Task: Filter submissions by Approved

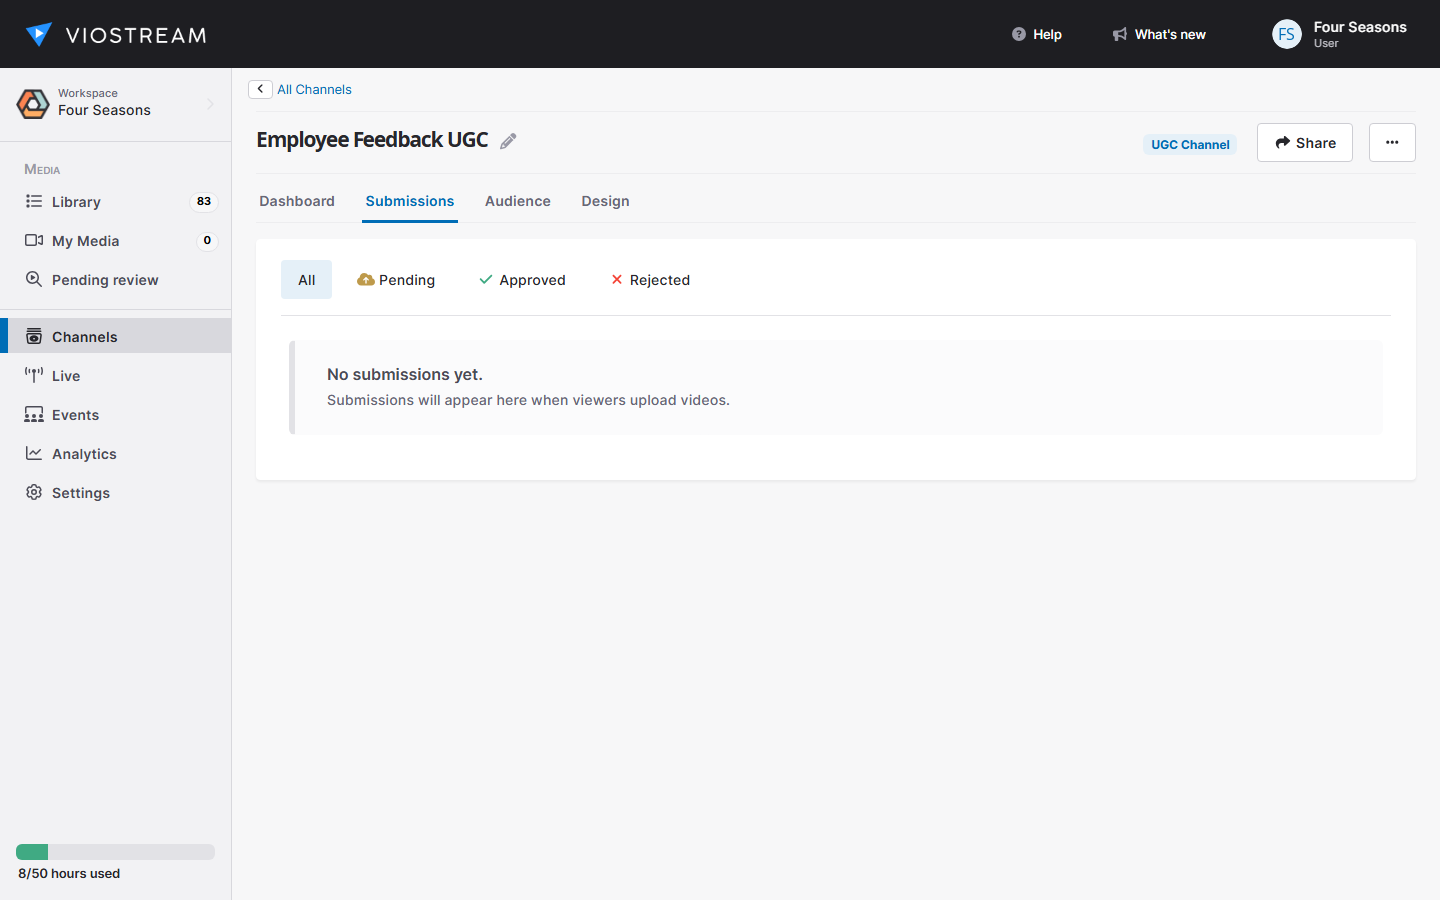Action: pos(522,280)
